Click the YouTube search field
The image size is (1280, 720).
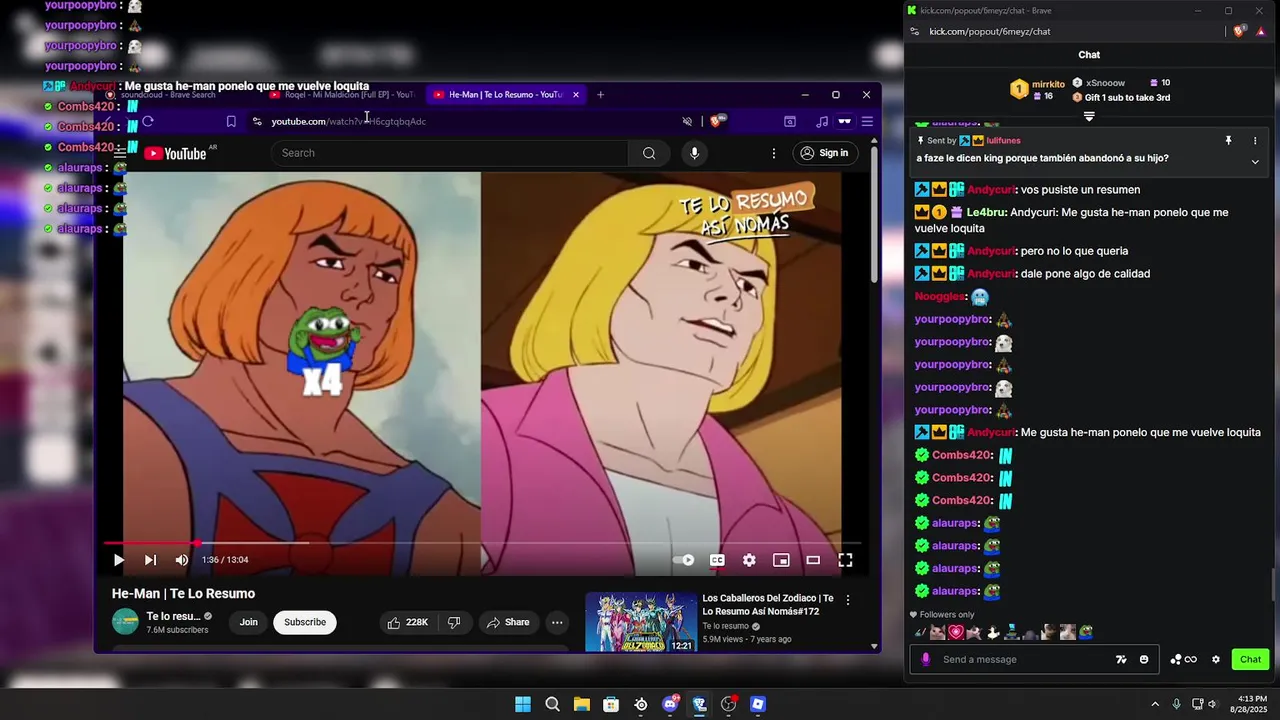(450, 153)
